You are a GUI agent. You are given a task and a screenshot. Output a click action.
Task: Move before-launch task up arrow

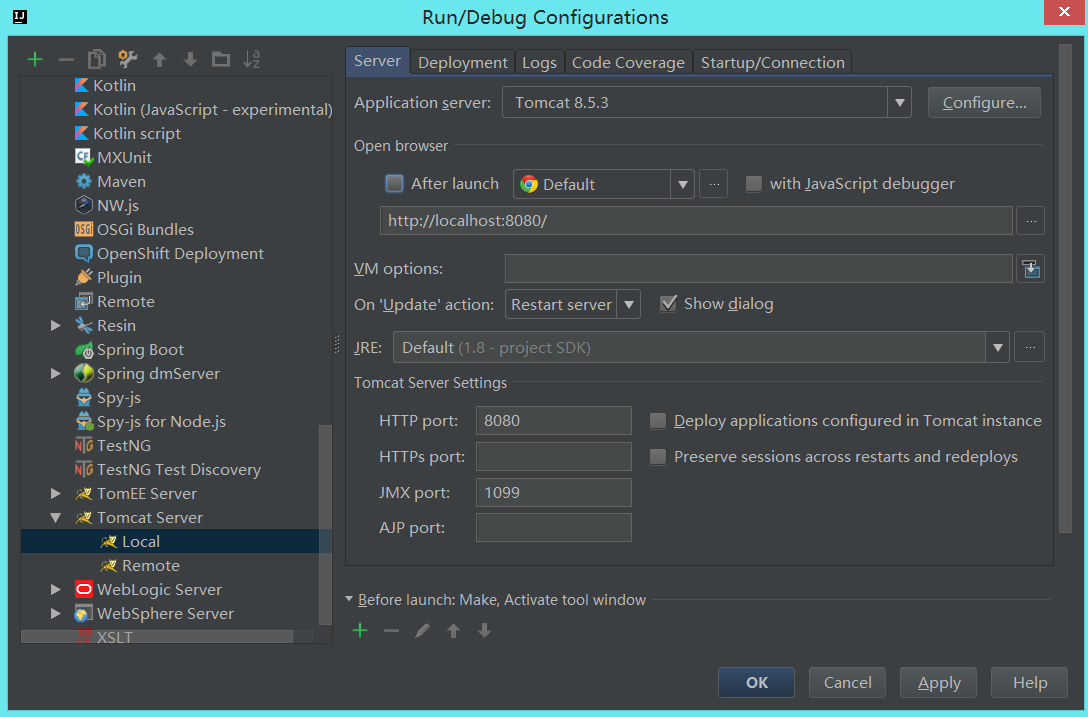point(453,630)
